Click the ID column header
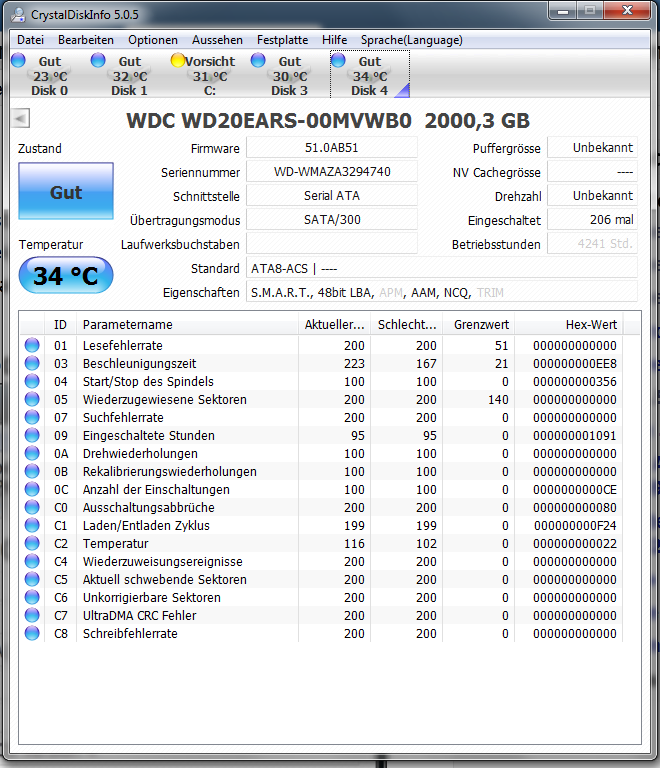Screen dimensions: 660x768 pyautogui.click(x=60, y=325)
